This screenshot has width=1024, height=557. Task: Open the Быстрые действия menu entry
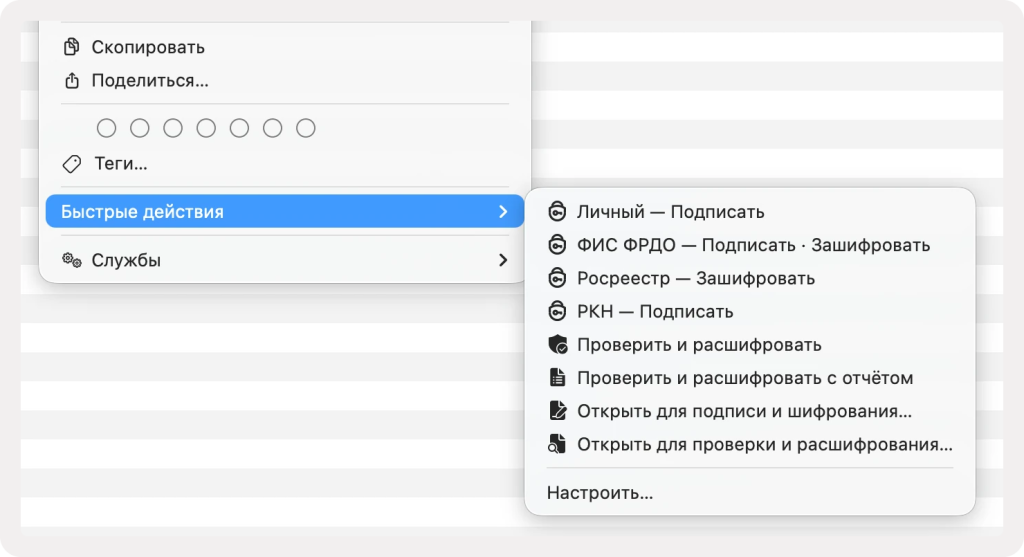point(285,212)
